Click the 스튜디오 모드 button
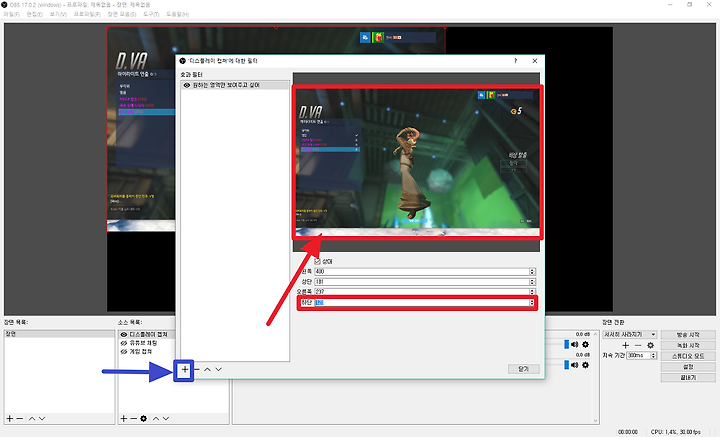Image resolution: width=720 pixels, height=437 pixels. coord(688,356)
